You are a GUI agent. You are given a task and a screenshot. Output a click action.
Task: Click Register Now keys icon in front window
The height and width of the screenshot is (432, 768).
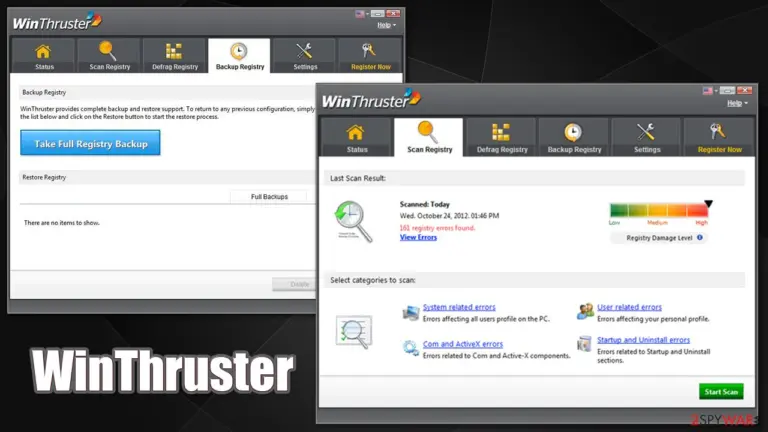coord(718,132)
